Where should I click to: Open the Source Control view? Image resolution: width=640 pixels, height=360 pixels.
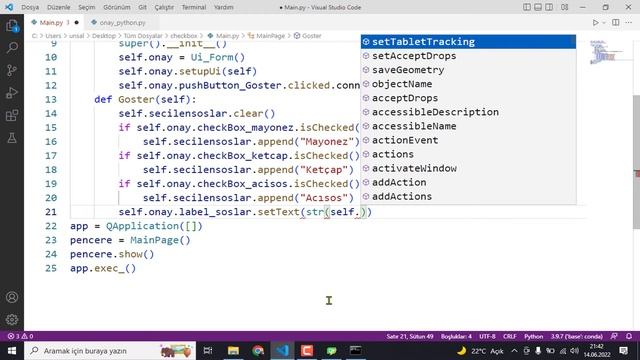point(12,71)
